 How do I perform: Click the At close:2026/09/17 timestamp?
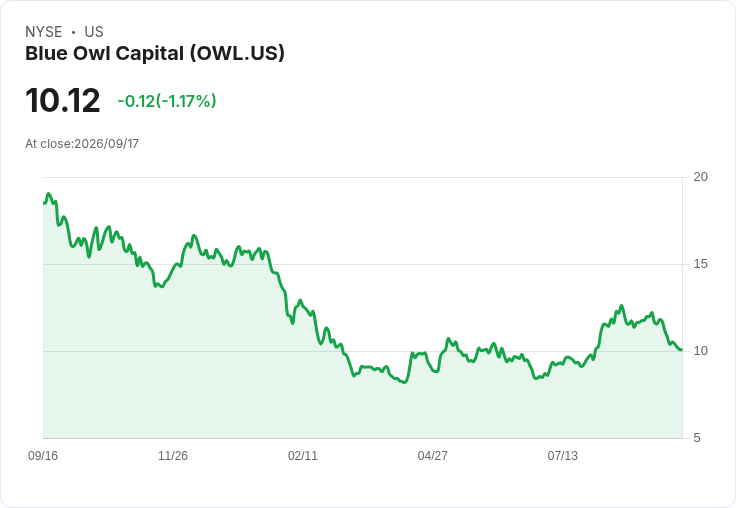click(x=82, y=144)
